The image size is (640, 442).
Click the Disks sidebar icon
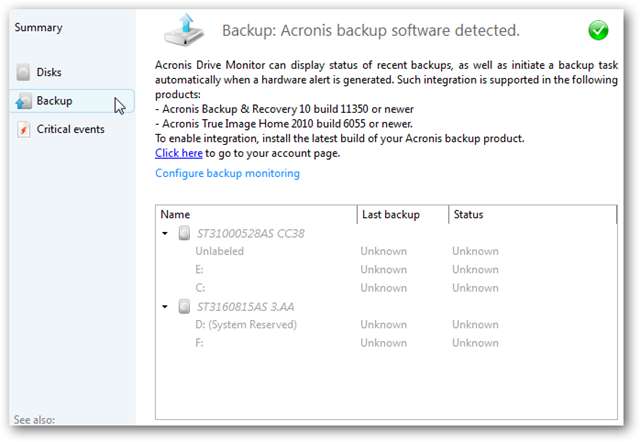click(22, 73)
